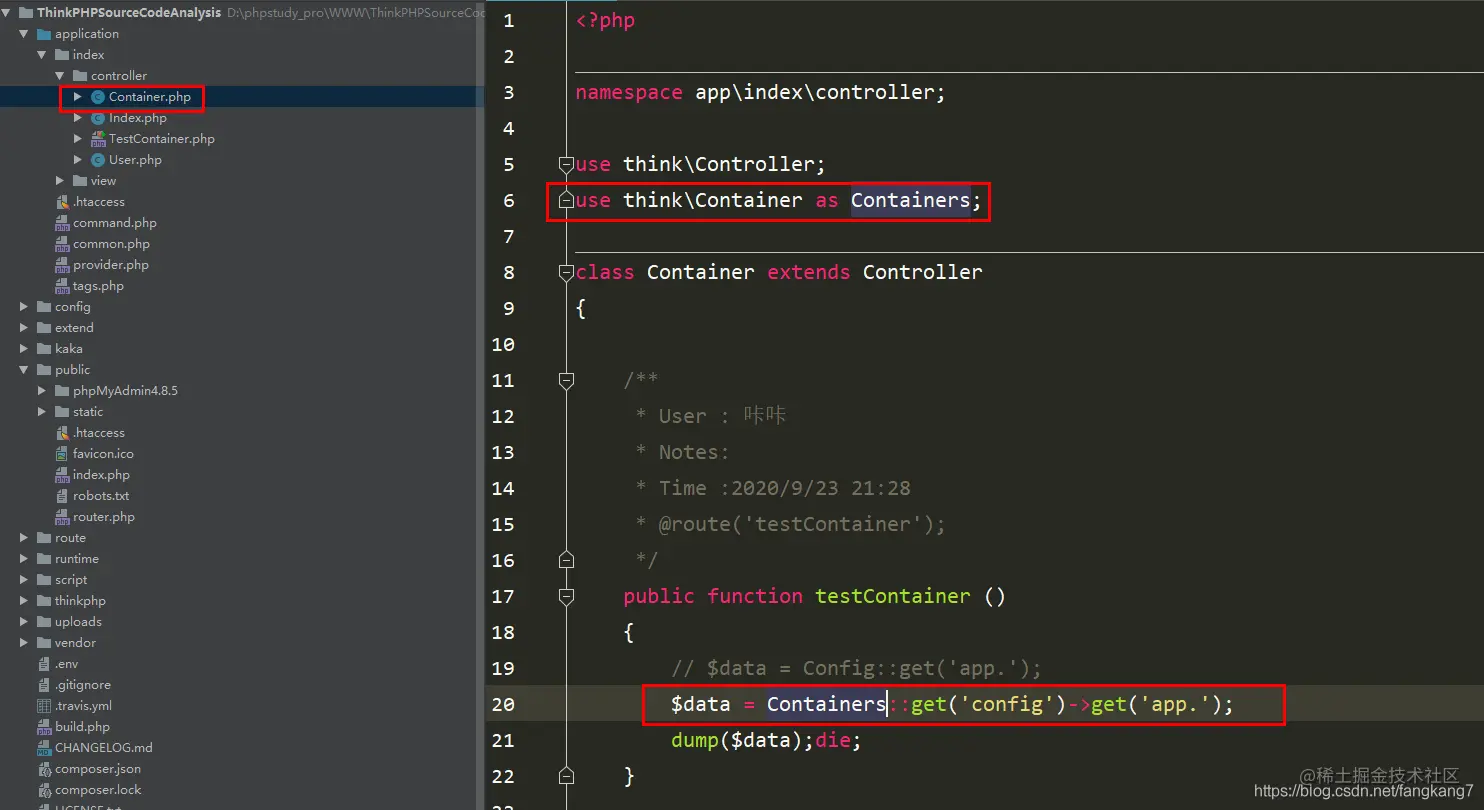Select public index.php in the tree

(x=101, y=475)
